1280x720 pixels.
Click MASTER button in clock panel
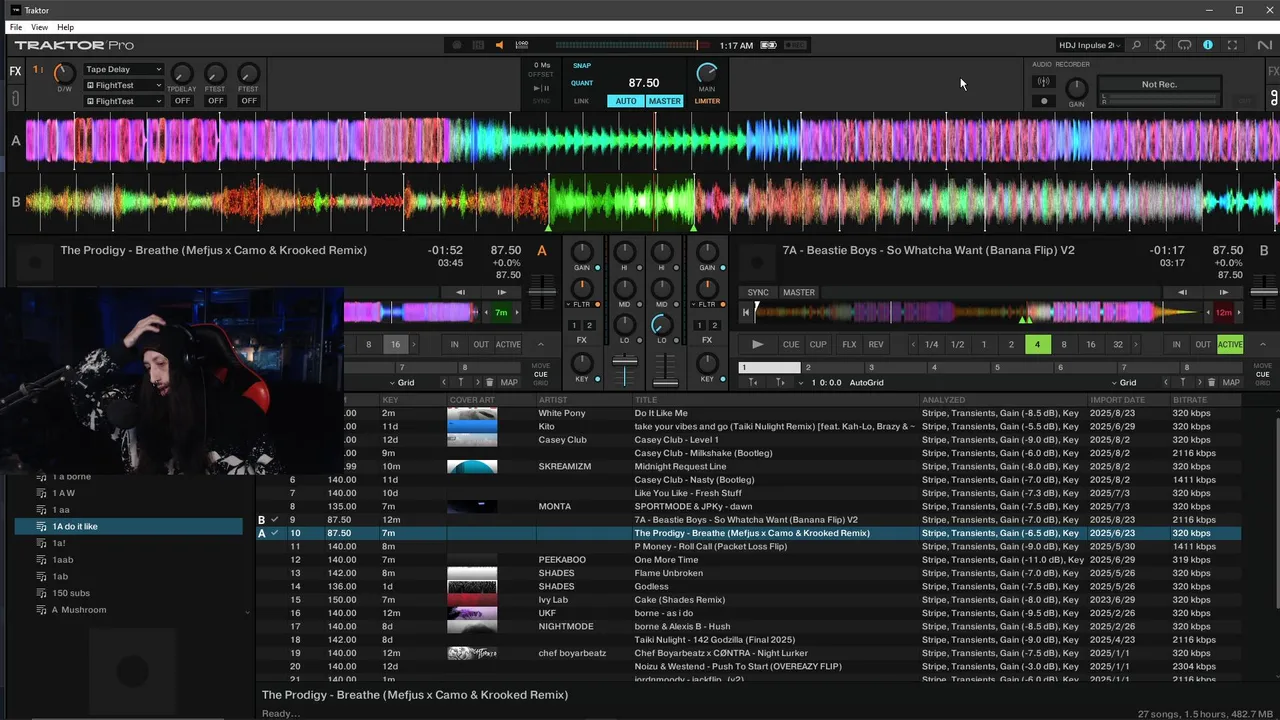664,101
